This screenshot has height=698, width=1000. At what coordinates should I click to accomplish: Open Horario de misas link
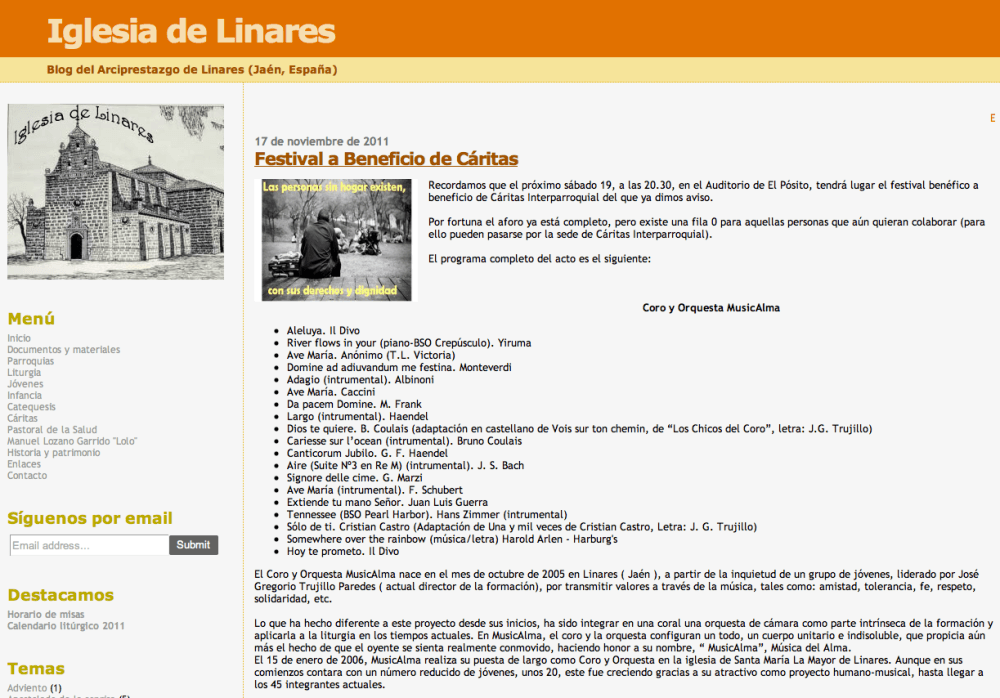(45, 614)
